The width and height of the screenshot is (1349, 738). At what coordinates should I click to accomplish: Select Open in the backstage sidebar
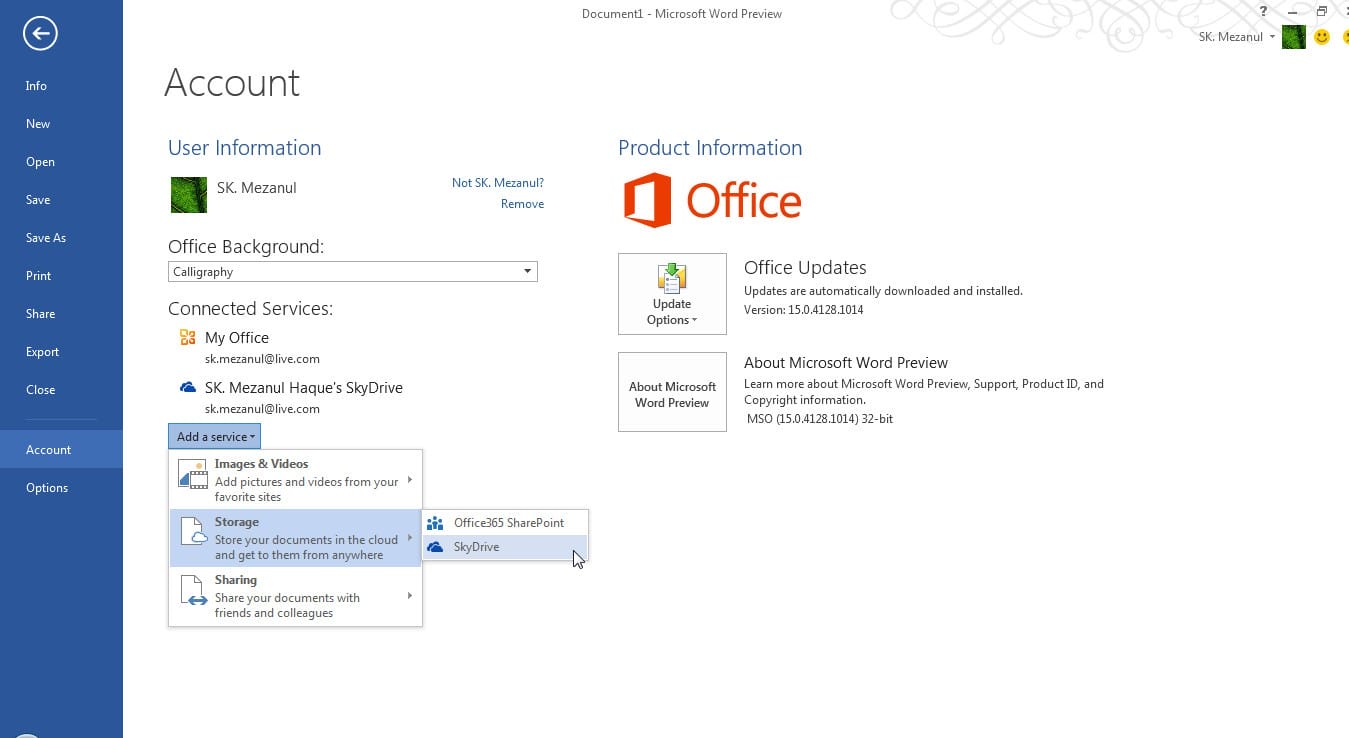[61, 162]
